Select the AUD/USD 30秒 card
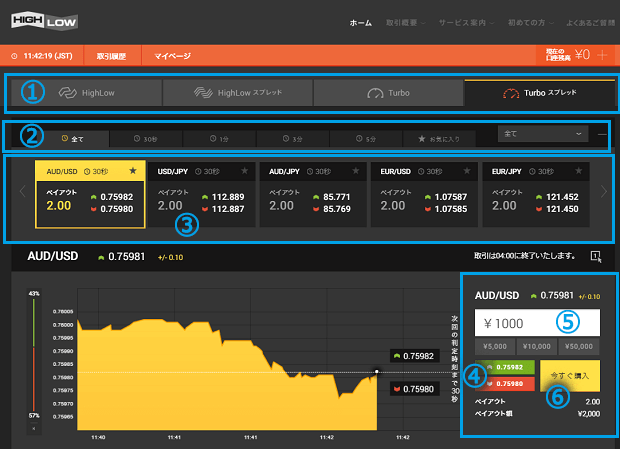Viewport: 620px width, 449px height. 90,194
